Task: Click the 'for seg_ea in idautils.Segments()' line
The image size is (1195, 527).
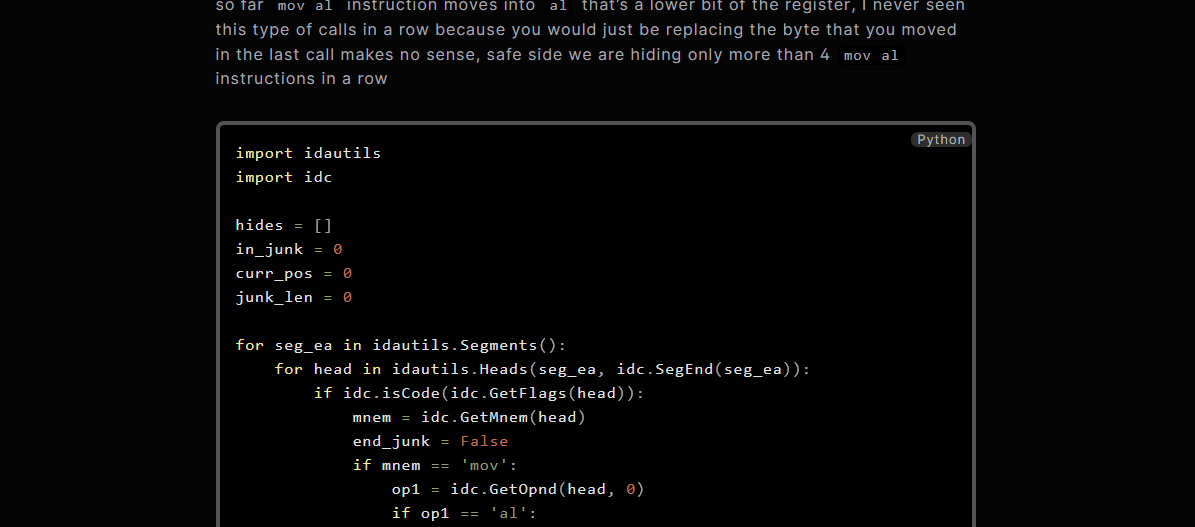Action: (x=401, y=345)
